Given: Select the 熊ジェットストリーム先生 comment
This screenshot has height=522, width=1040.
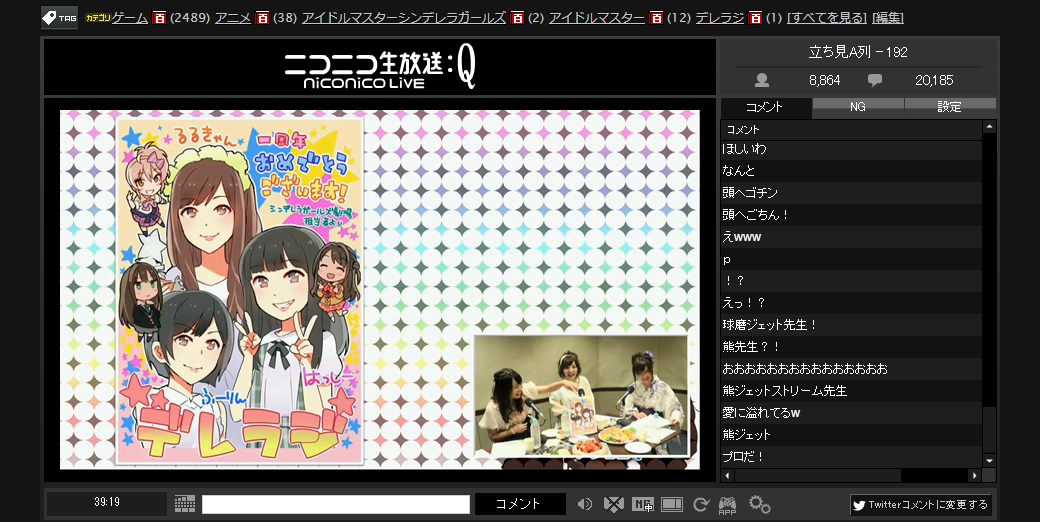Looking at the screenshot, I should [851, 391].
